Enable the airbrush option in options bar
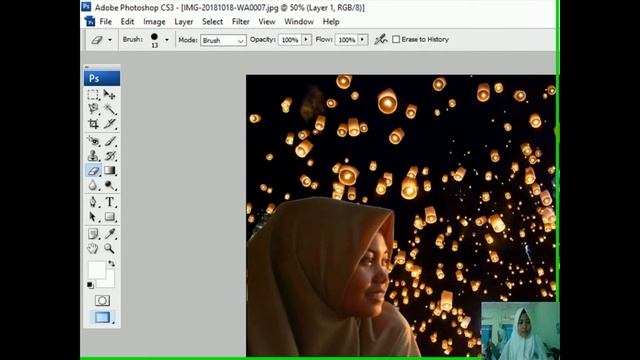 [380, 39]
